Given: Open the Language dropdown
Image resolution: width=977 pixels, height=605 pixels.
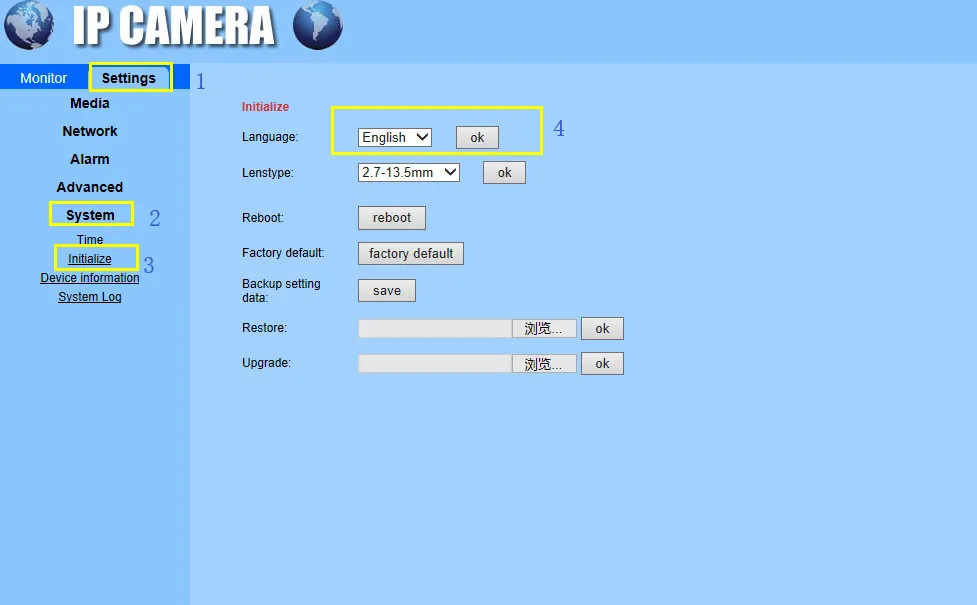Looking at the screenshot, I should [x=395, y=137].
